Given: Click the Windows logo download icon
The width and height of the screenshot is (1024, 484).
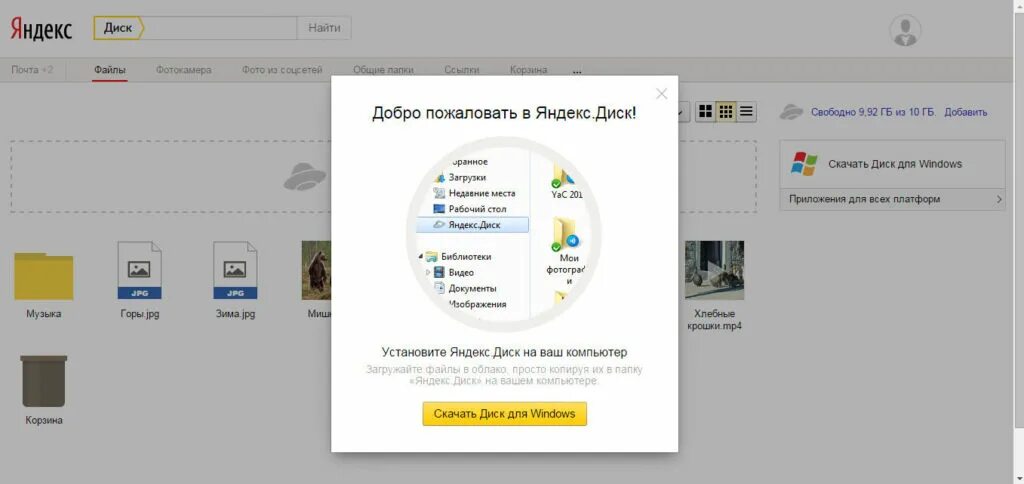Looking at the screenshot, I should [x=804, y=164].
